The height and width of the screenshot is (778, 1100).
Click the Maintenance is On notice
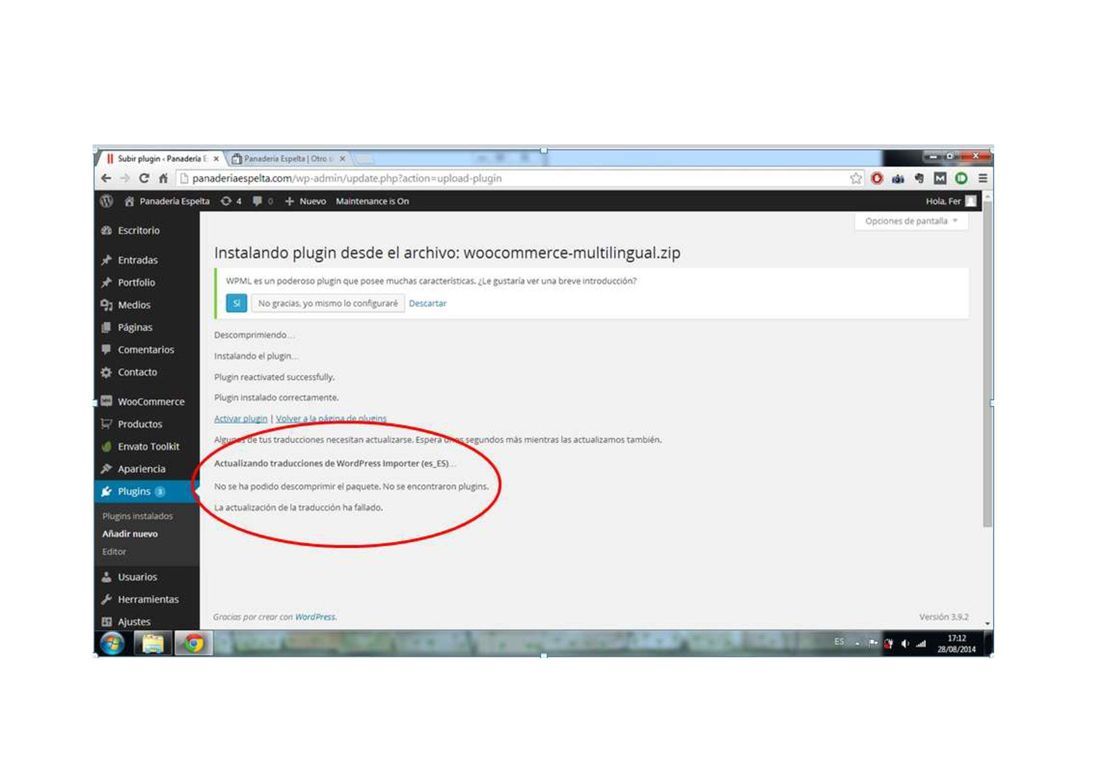click(x=372, y=201)
